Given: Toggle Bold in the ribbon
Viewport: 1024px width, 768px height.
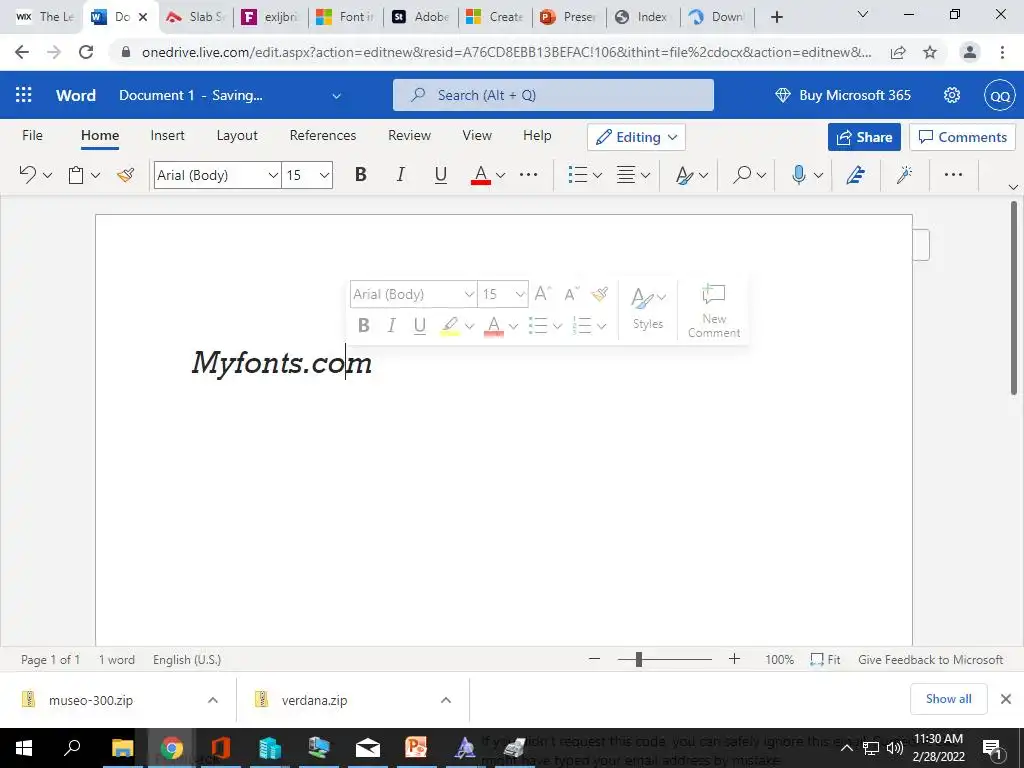Looking at the screenshot, I should (360, 174).
